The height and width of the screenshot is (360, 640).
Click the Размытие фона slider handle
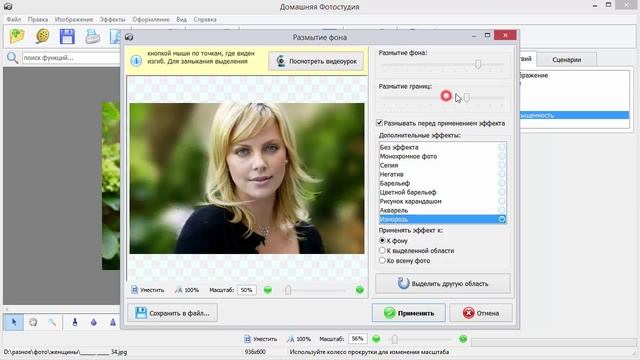coord(478,64)
